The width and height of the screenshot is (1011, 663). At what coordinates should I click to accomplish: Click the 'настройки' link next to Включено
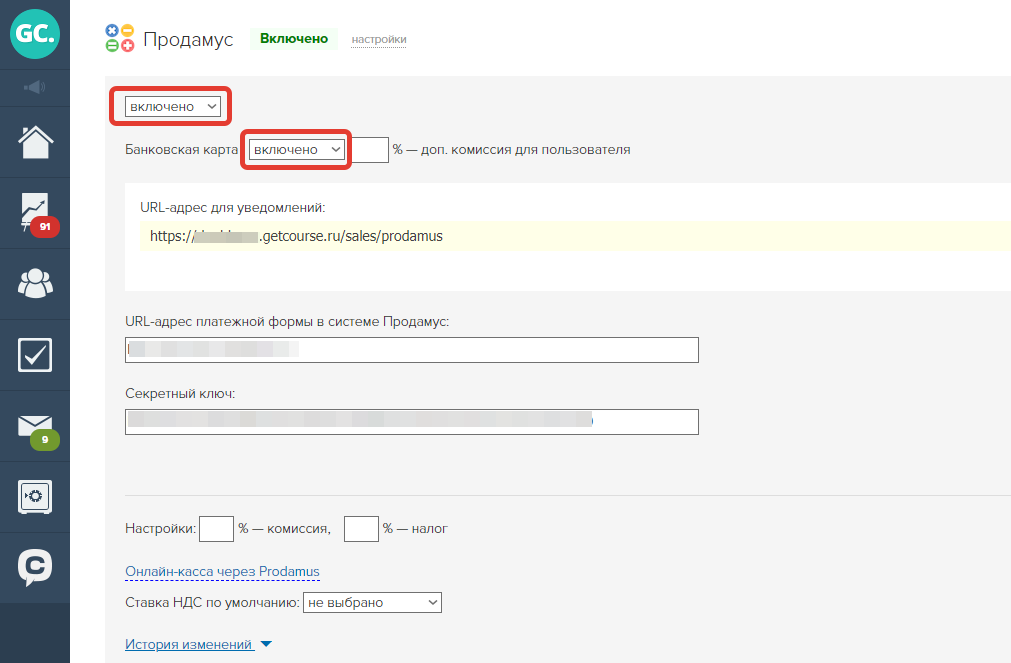tap(378, 39)
